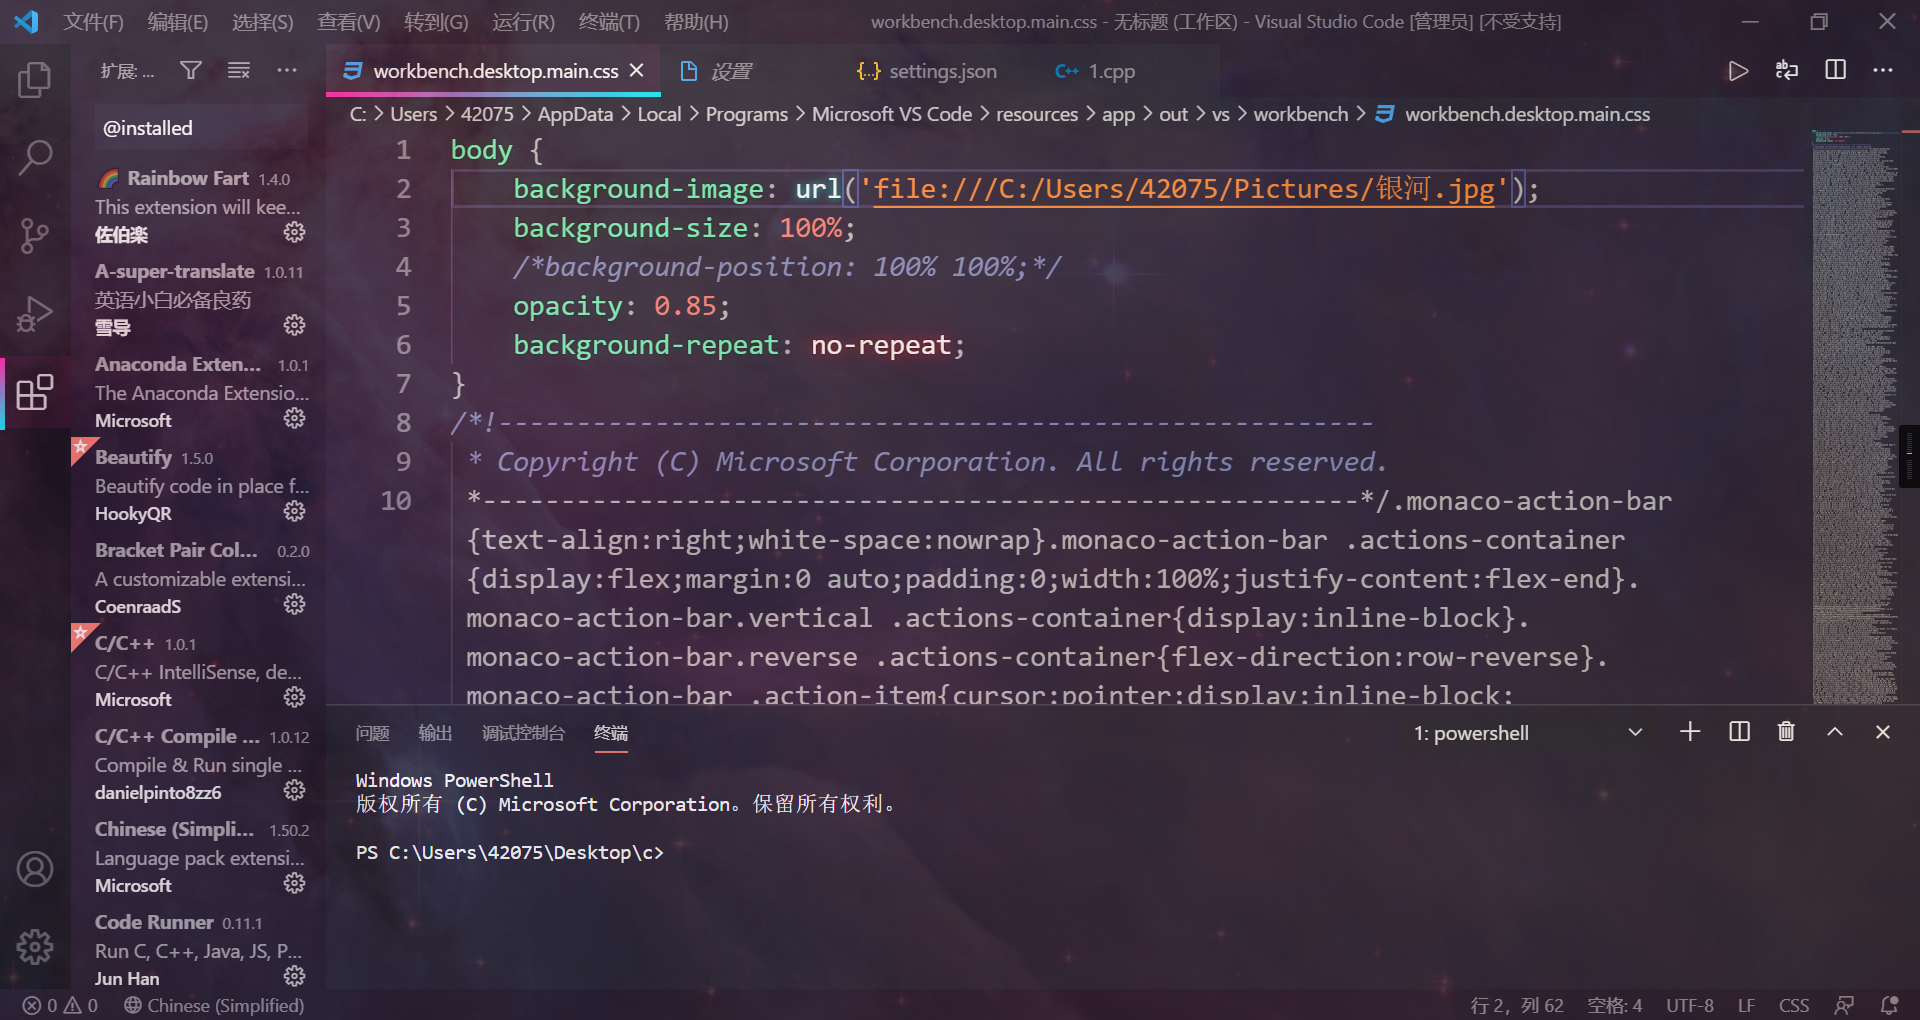The image size is (1920, 1020).
Task: Split the terminal with the split icon
Action: point(1739,732)
